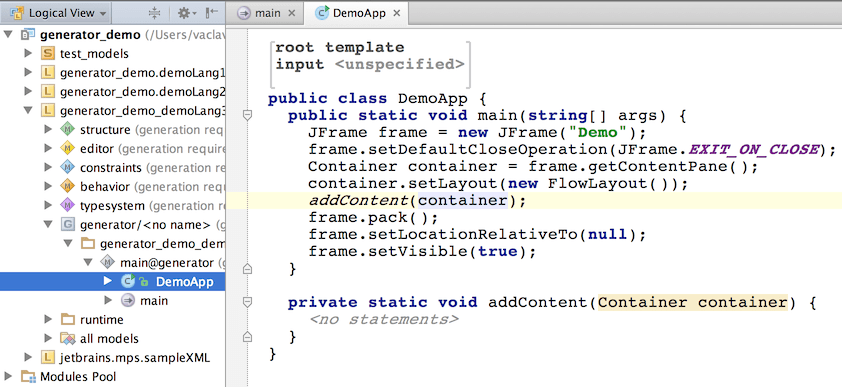
Task: Click the EXIT_ON_CLOSE constant in code
Action: point(754,149)
